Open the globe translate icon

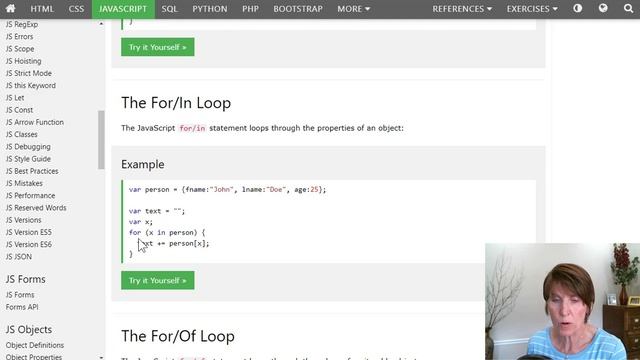(x=603, y=9)
